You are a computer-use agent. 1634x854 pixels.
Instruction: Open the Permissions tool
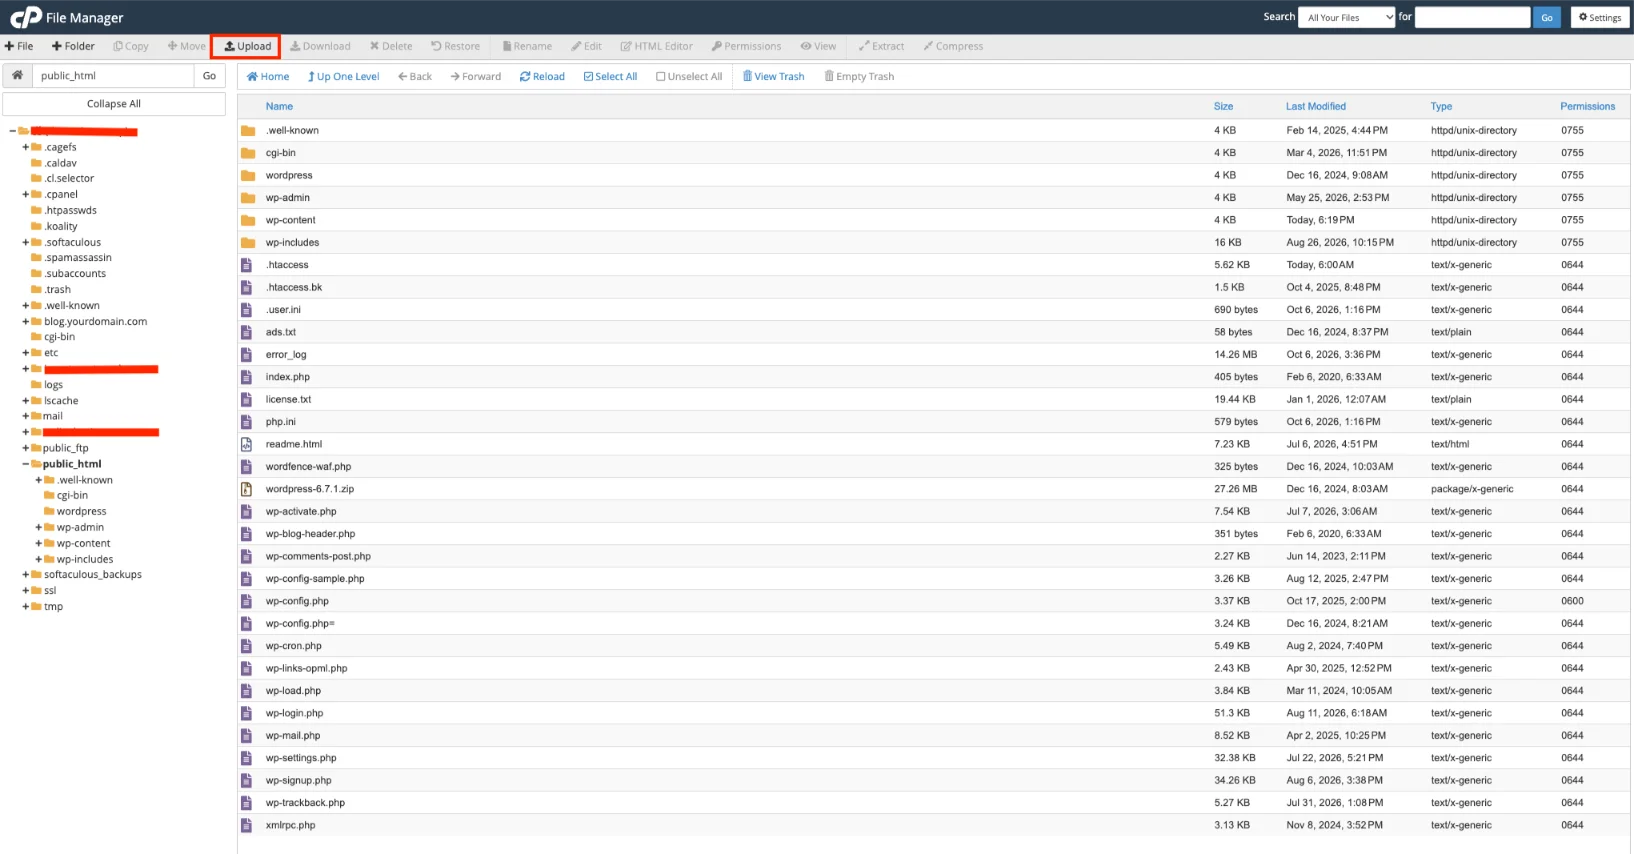pos(746,46)
